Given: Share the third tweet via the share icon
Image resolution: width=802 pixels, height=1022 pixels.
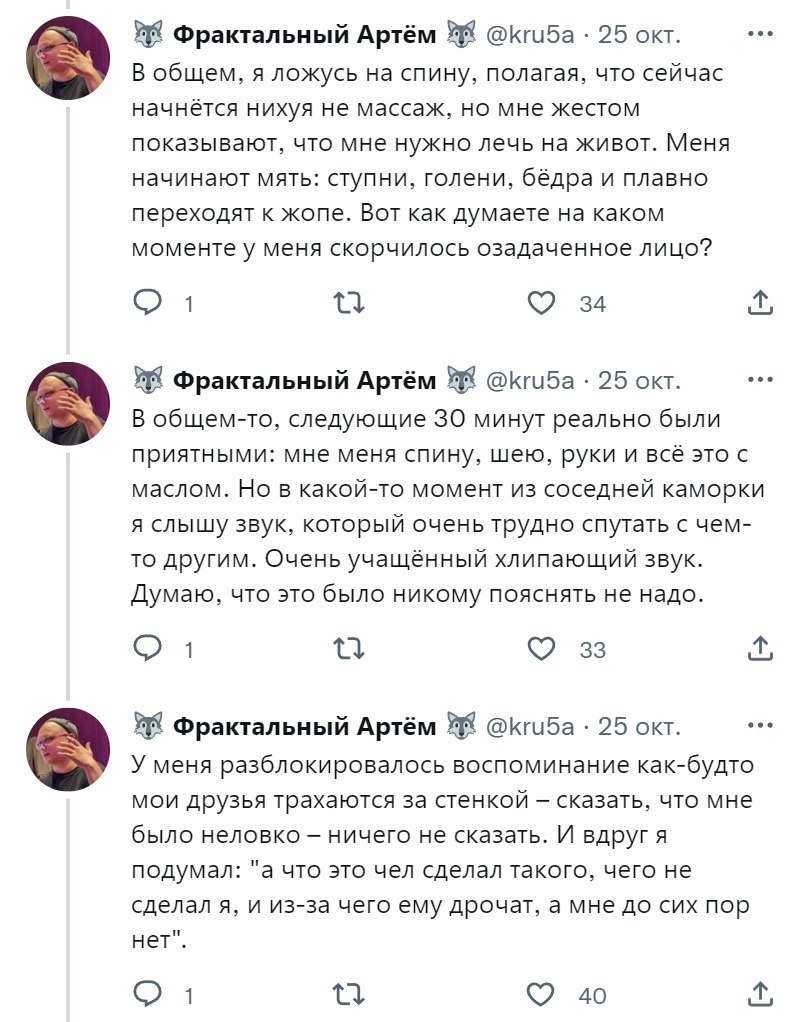Looking at the screenshot, I should pos(760,994).
